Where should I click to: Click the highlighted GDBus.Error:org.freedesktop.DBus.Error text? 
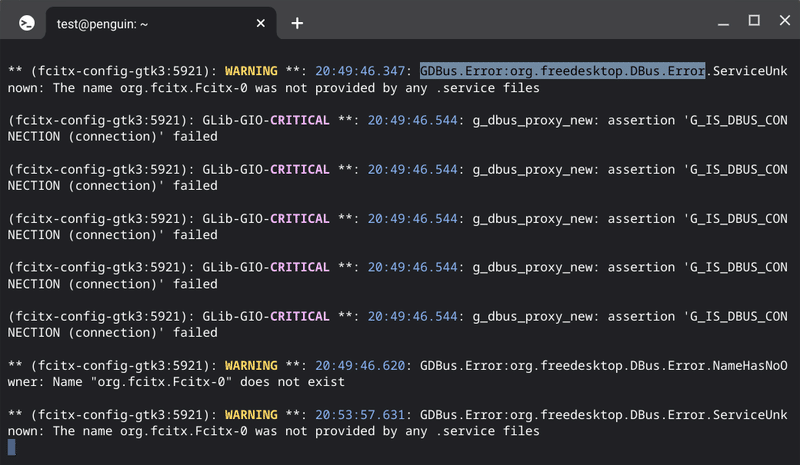pos(562,71)
